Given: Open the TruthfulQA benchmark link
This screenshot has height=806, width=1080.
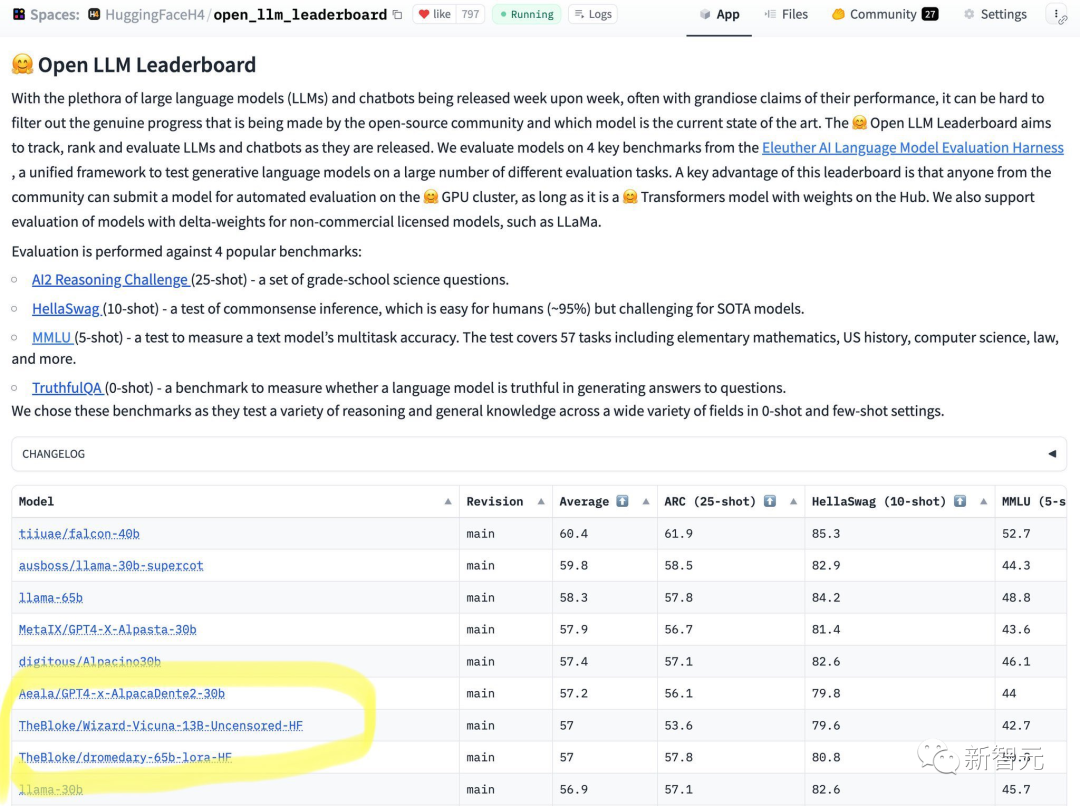Looking at the screenshot, I should [67, 388].
